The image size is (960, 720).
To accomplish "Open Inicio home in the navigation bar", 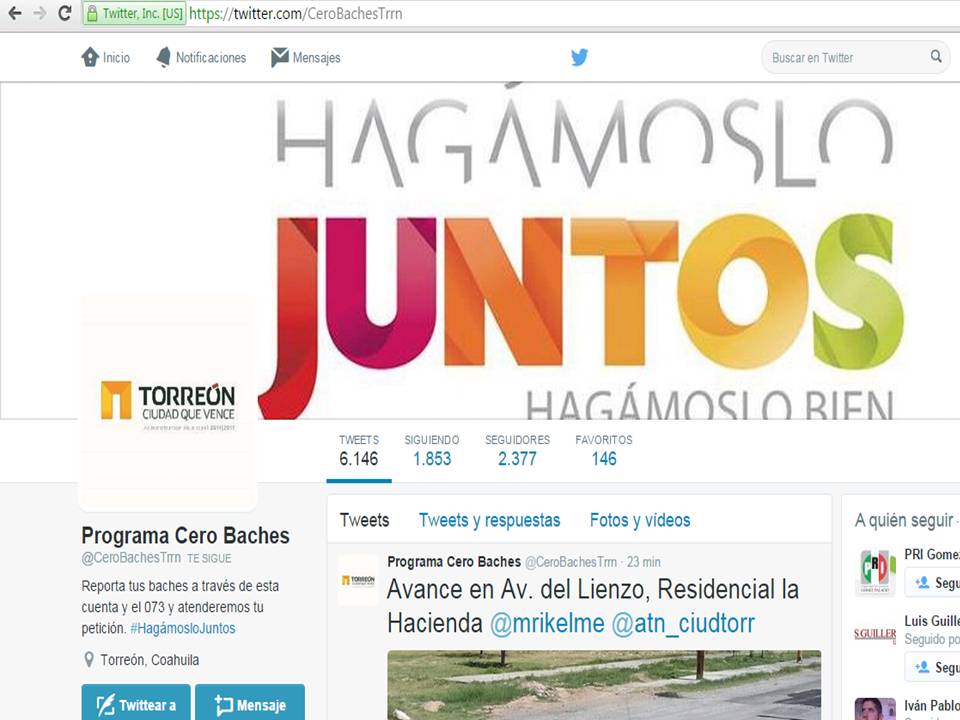I will coord(106,58).
